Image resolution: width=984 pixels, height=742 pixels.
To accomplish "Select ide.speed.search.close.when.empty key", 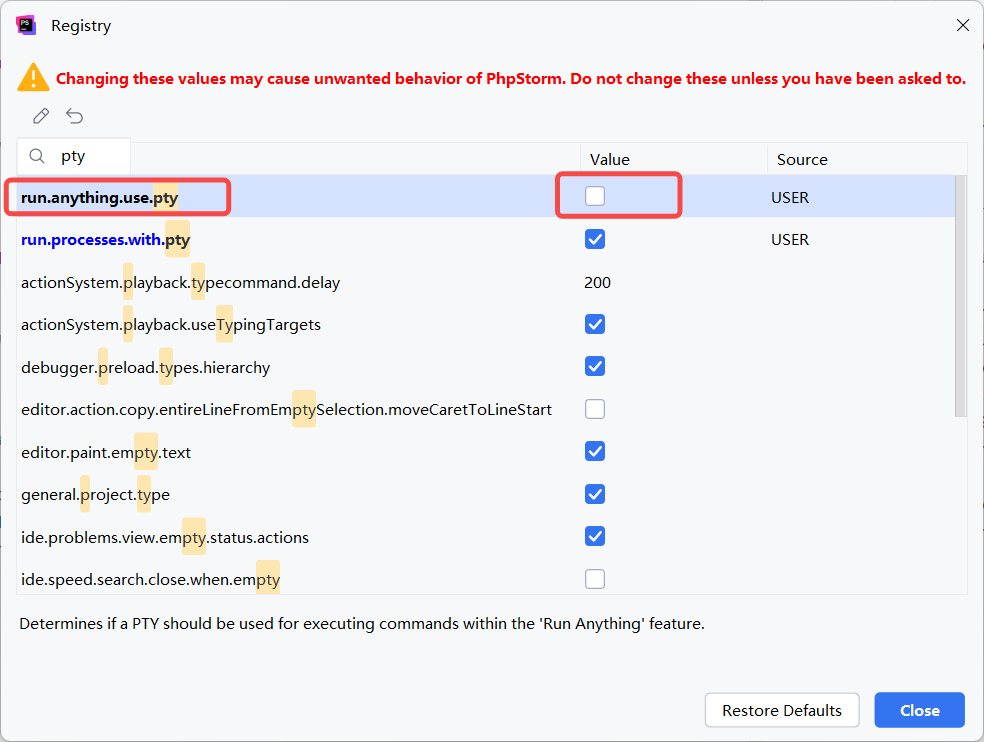I will click(x=151, y=579).
